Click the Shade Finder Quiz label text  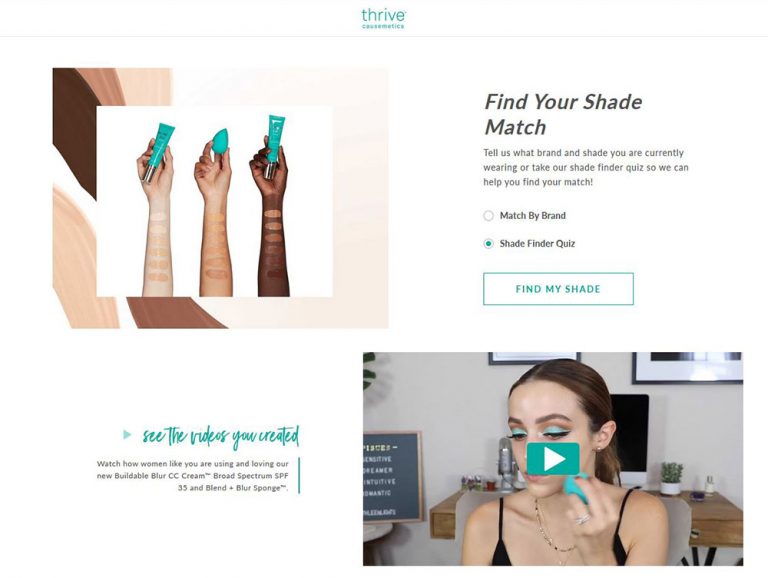pyautogui.click(x=537, y=243)
